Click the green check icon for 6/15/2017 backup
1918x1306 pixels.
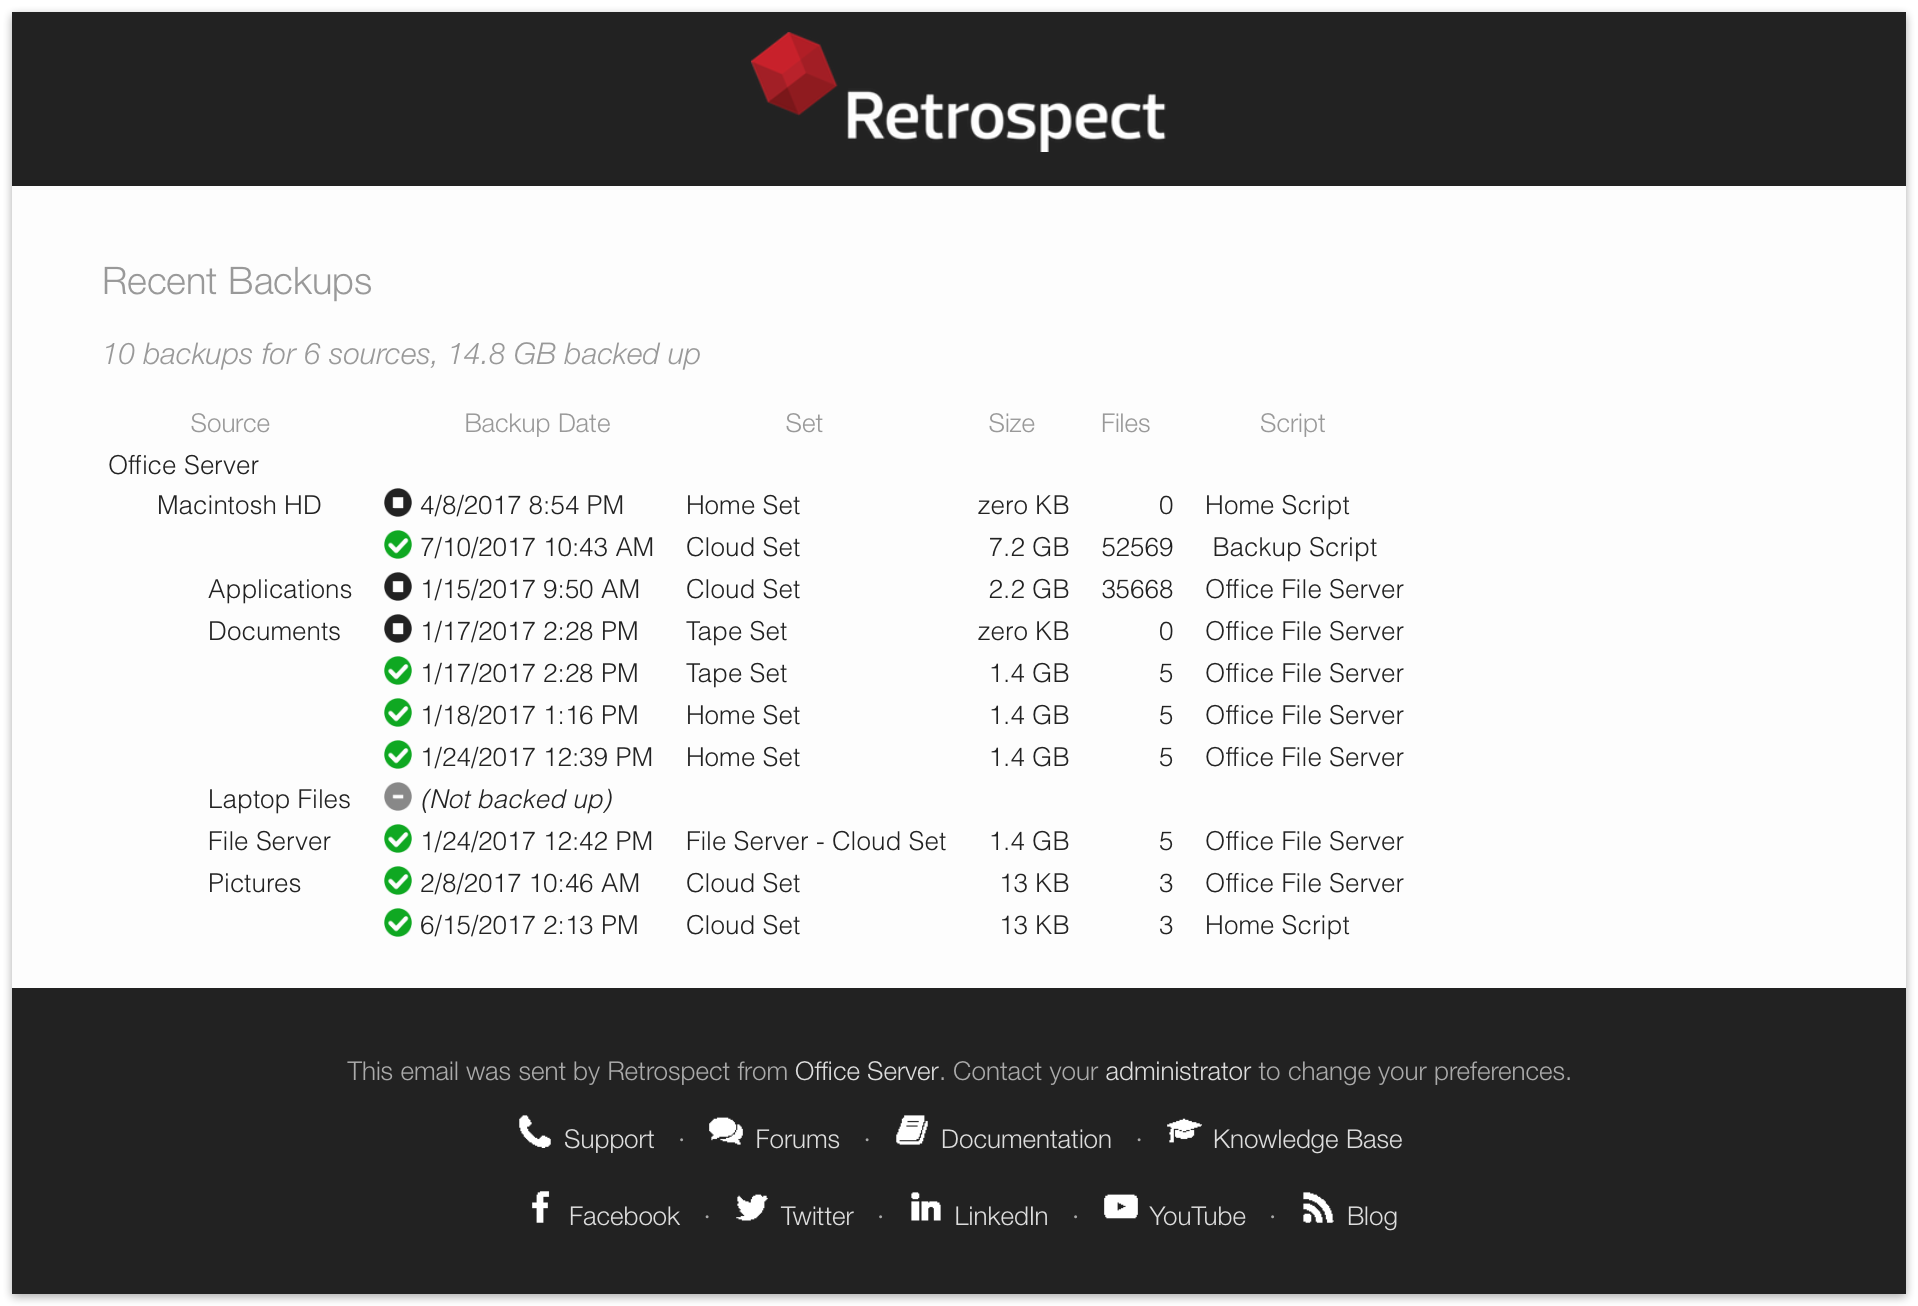pyautogui.click(x=398, y=922)
